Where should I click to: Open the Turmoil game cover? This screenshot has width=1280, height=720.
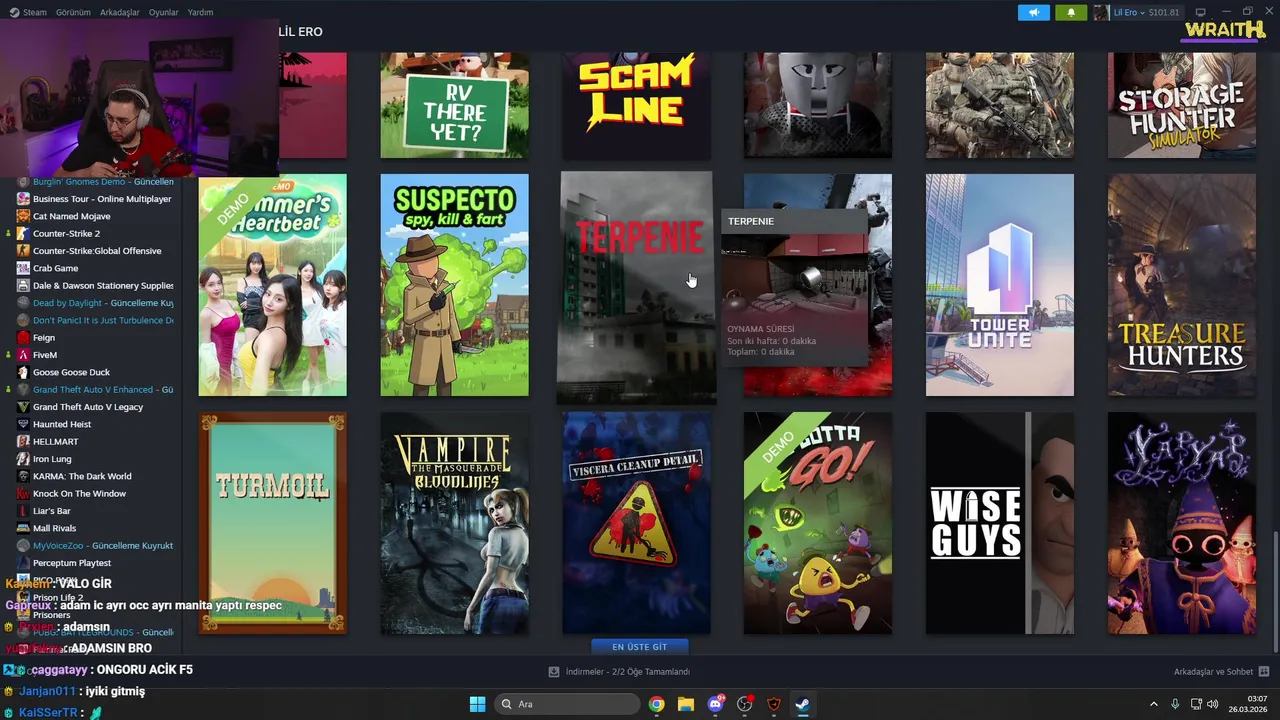[273, 523]
